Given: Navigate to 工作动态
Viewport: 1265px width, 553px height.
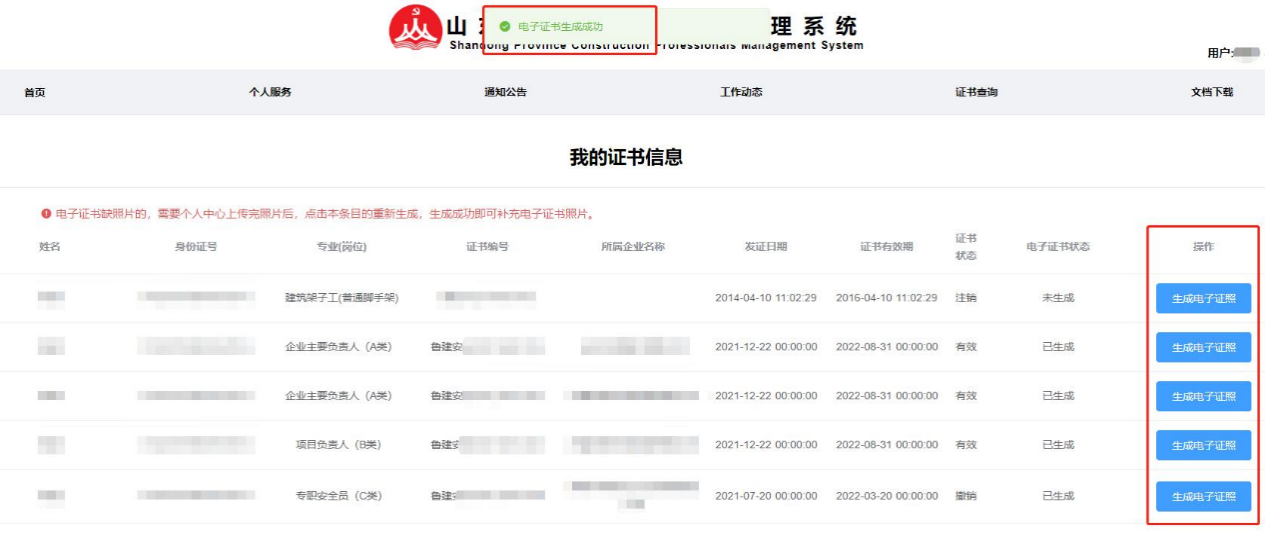Looking at the screenshot, I should [x=741, y=92].
